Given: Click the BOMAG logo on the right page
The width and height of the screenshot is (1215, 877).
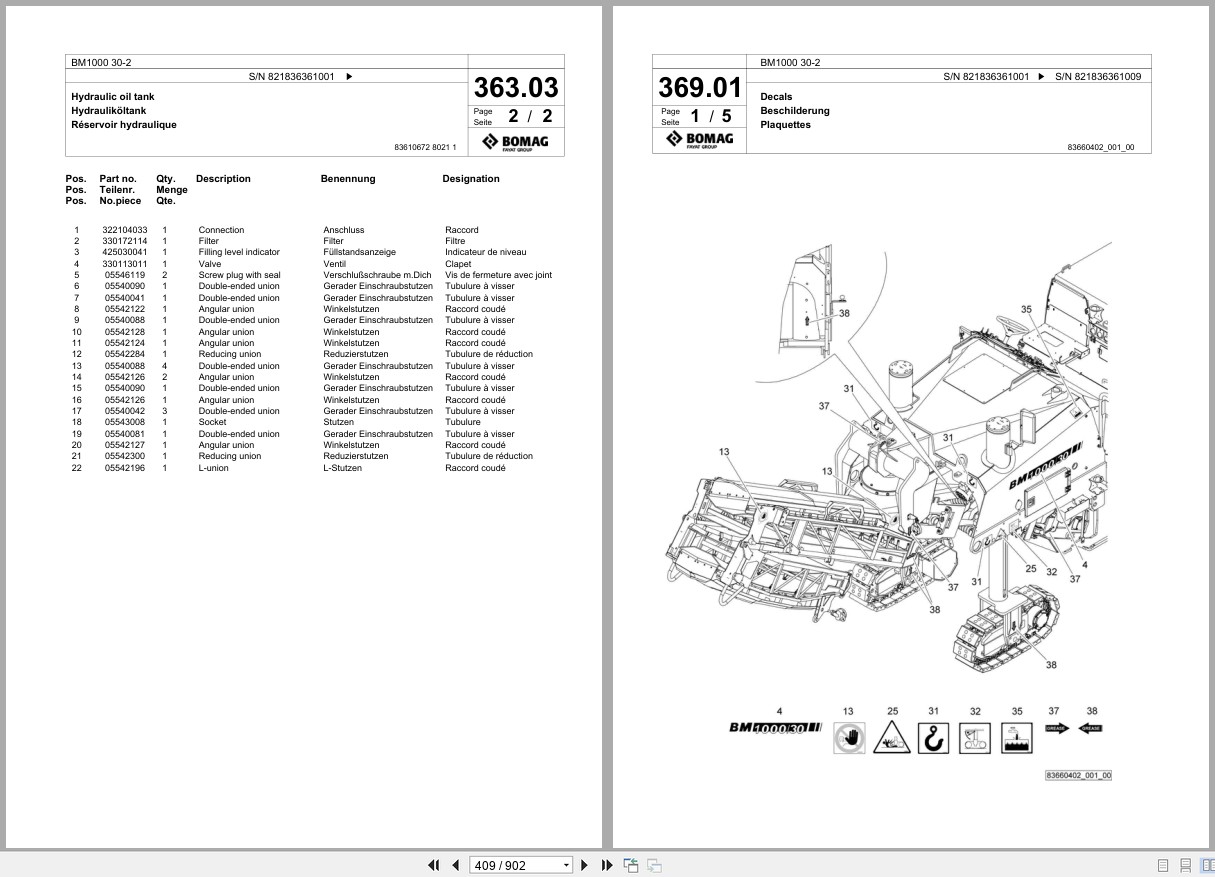Looking at the screenshot, I should [700, 140].
